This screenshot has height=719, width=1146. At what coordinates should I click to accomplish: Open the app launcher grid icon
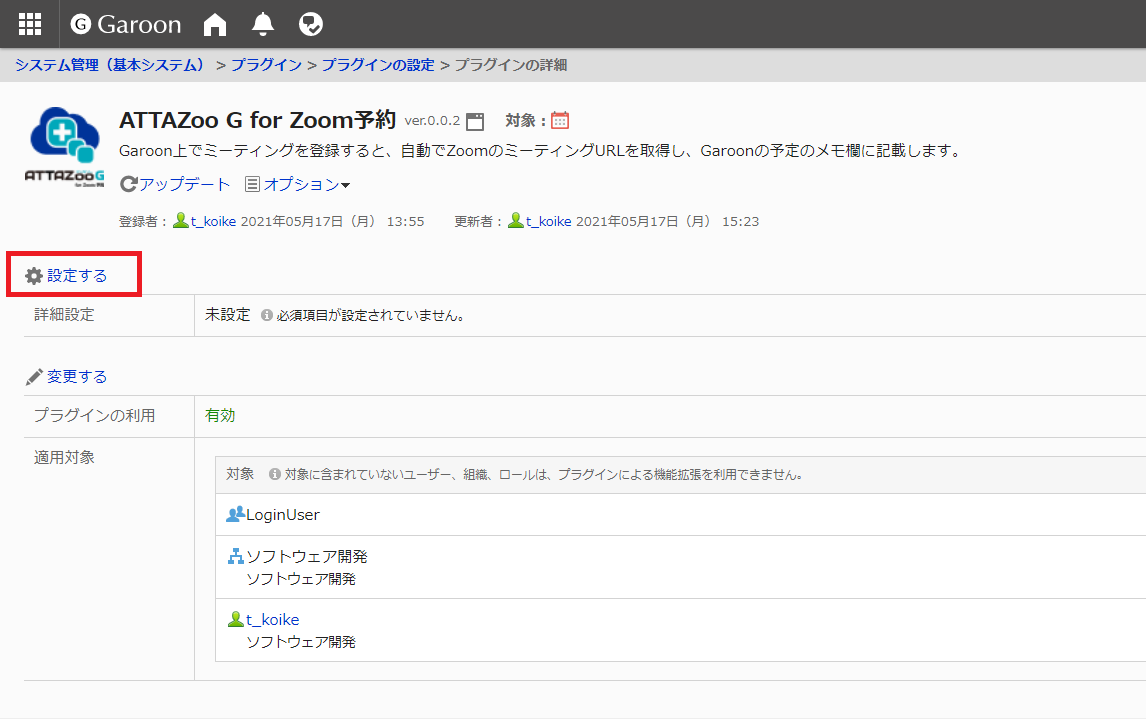30,24
